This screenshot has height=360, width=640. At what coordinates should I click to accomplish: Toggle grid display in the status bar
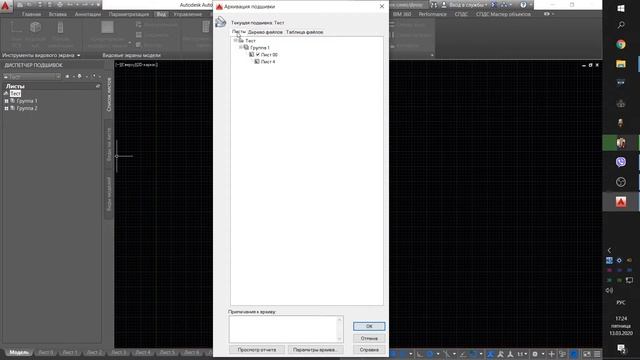click(393, 354)
